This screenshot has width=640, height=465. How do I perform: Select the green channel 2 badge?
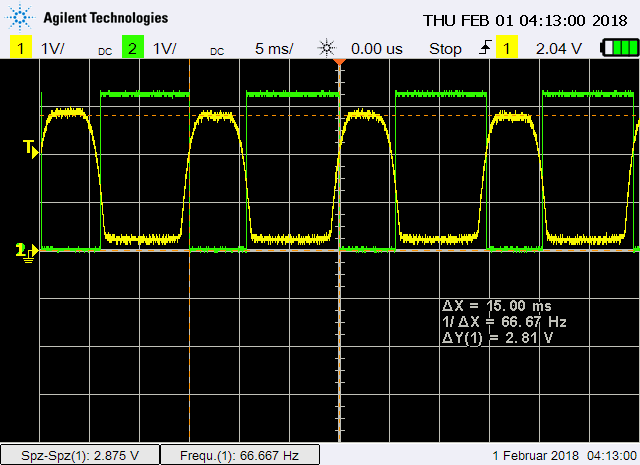pyautogui.click(x=131, y=48)
